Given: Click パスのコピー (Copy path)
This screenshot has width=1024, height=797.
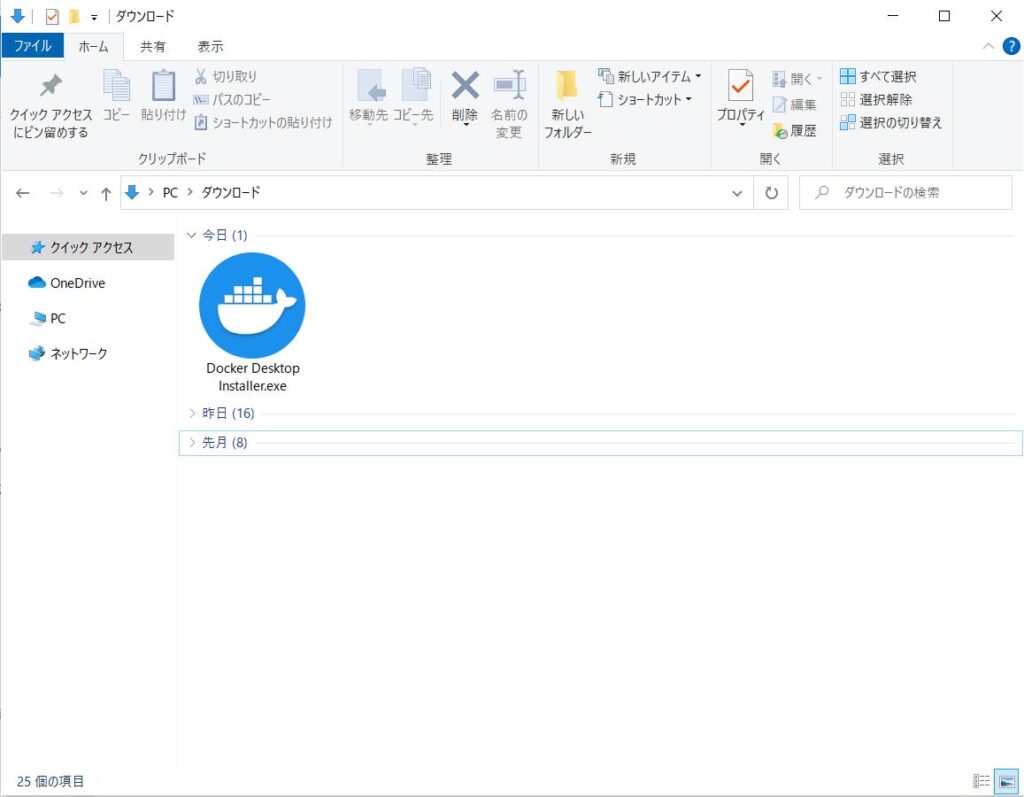Looking at the screenshot, I should tap(232, 99).
